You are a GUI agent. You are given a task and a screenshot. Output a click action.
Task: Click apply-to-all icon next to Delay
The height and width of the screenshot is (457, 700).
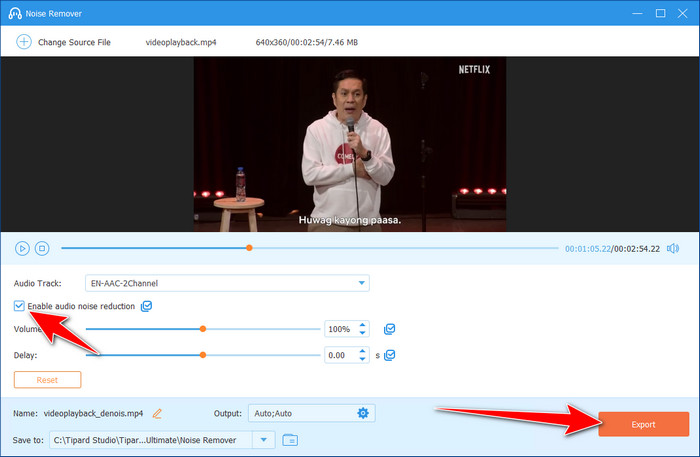(x=389, y=355)
